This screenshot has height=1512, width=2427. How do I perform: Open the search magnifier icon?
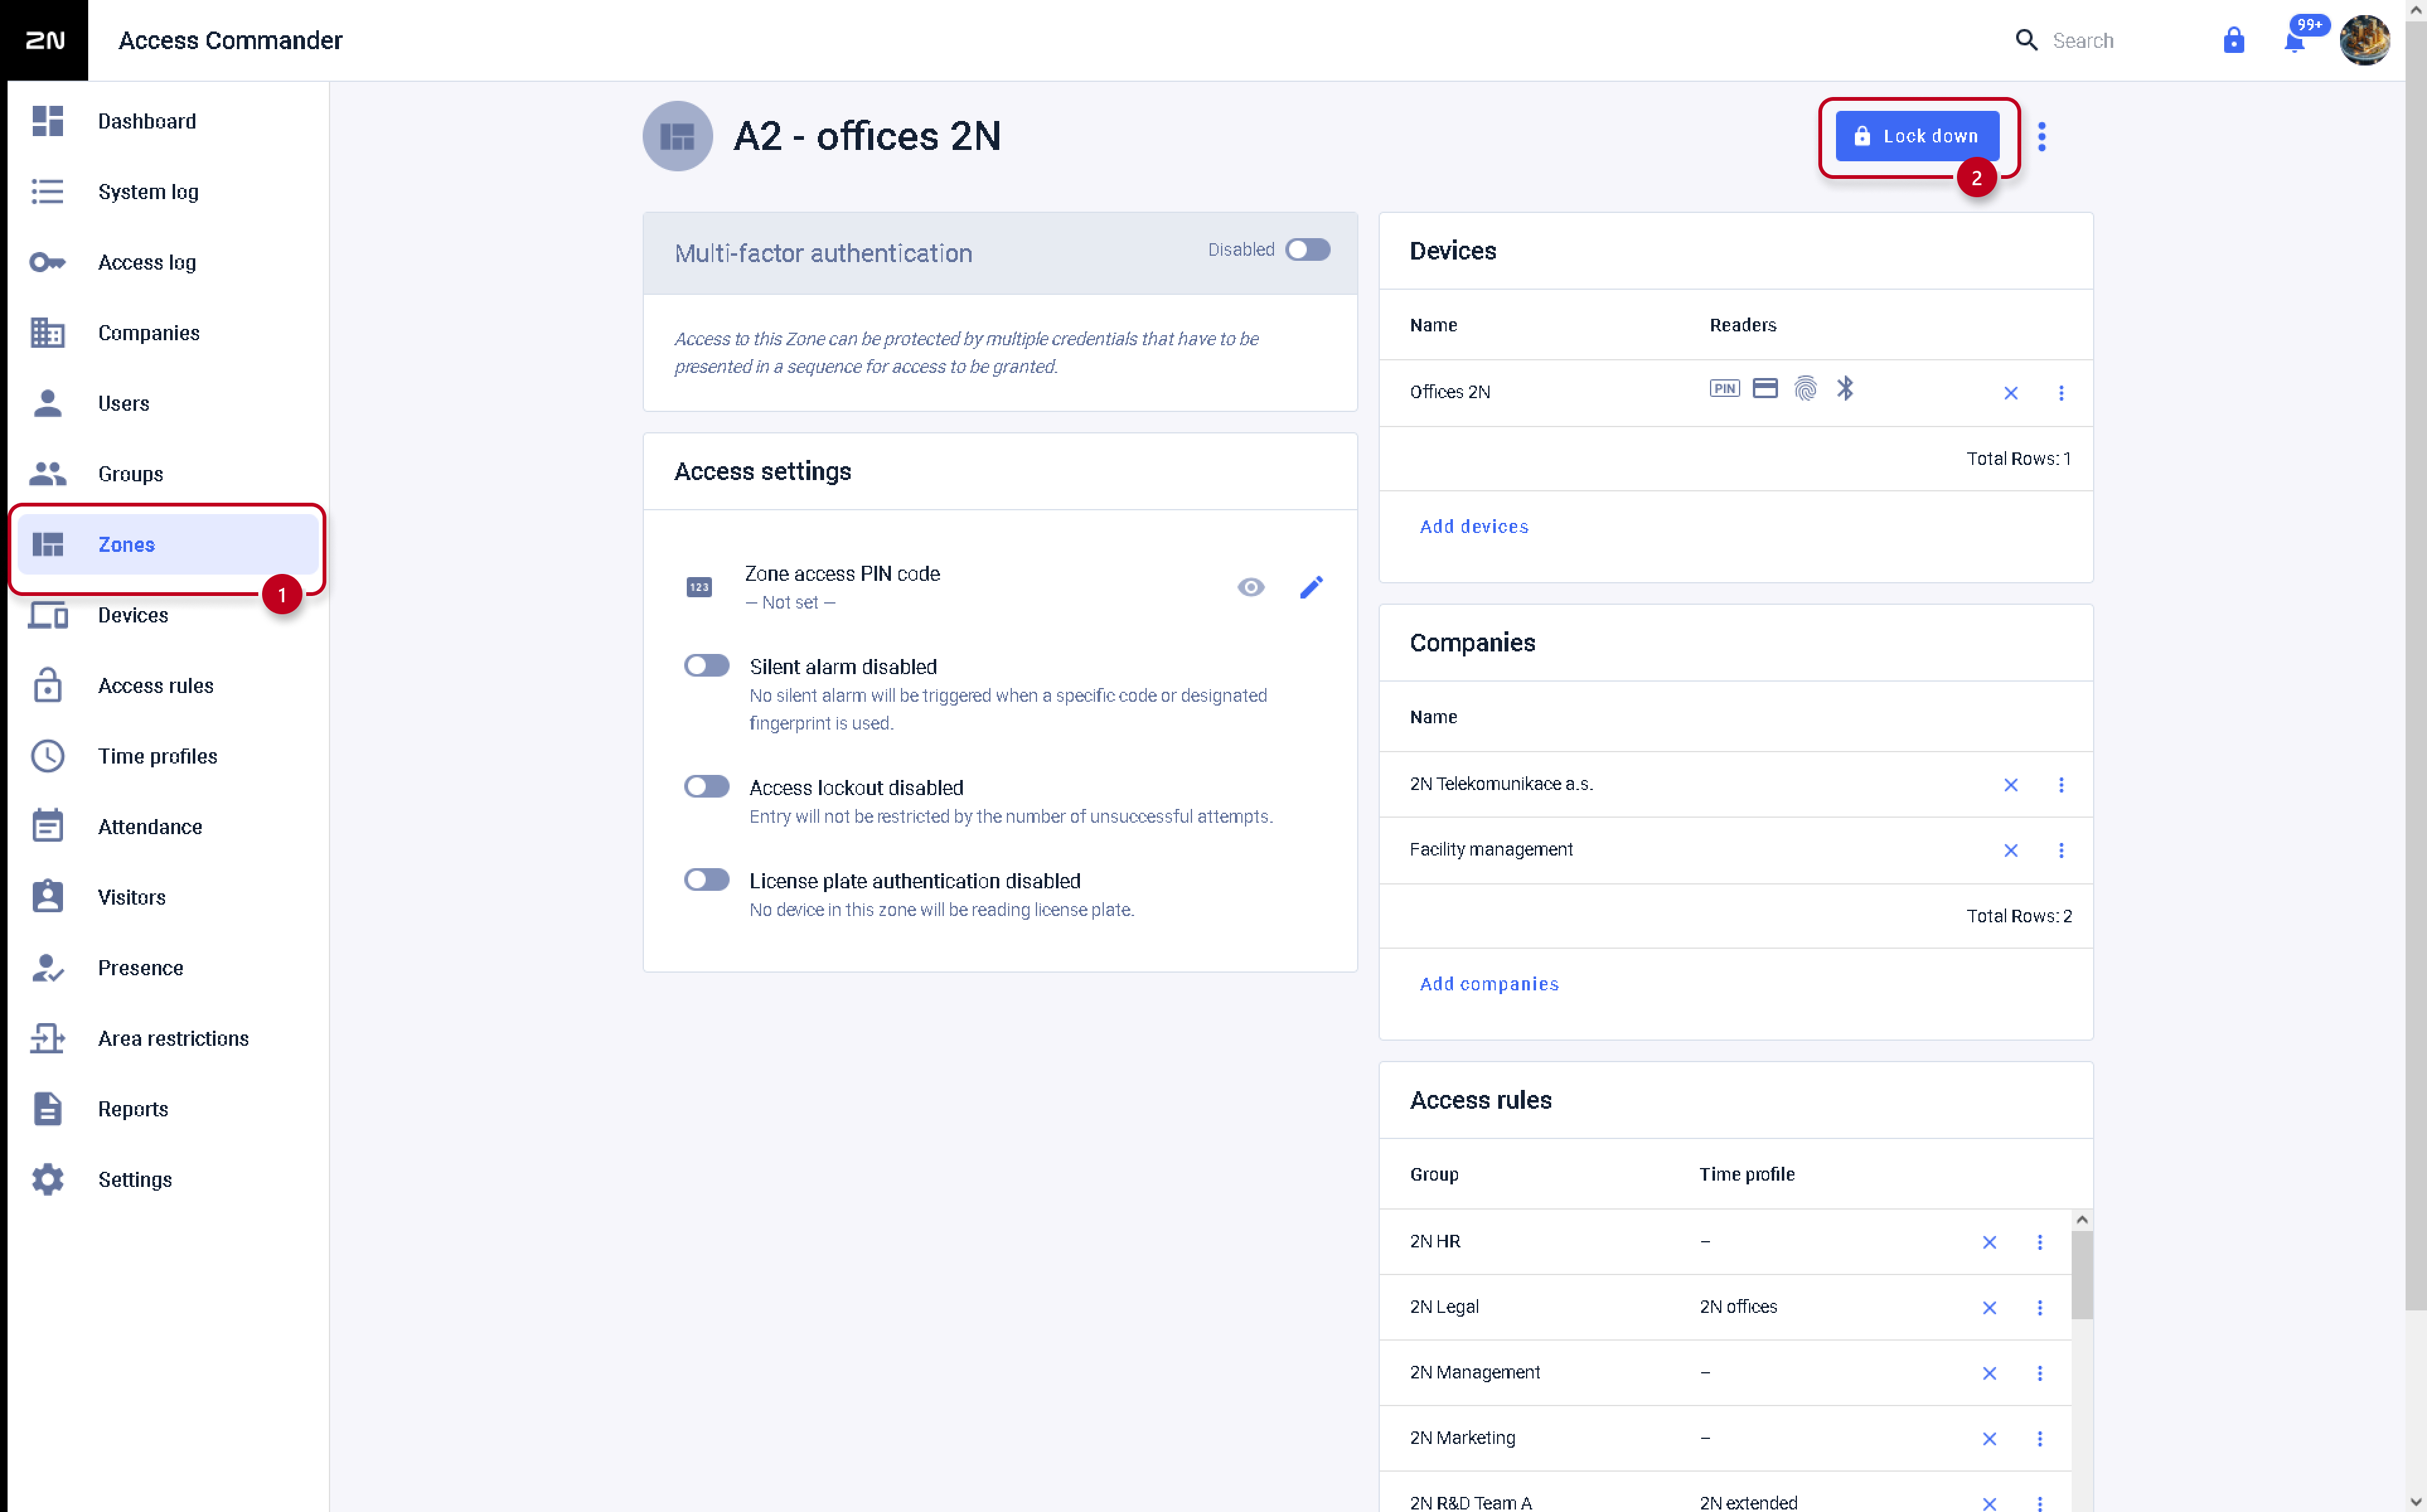(2026, 40)
